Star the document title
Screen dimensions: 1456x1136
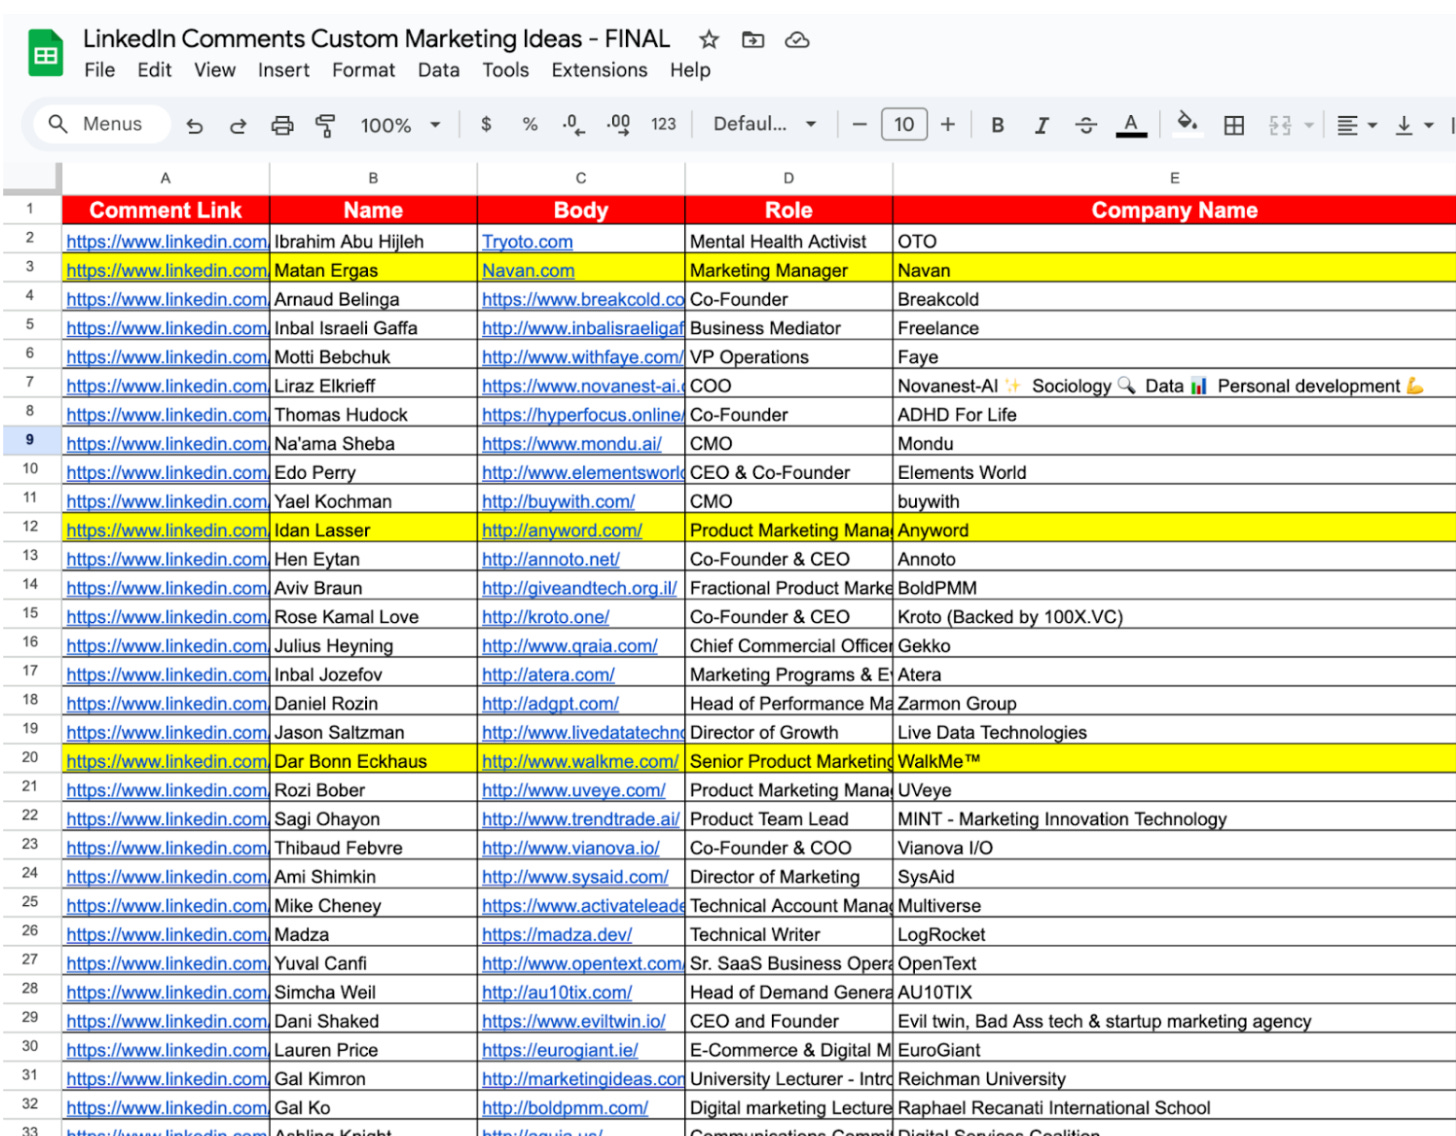pyautogui.click(x=709, y=40)
